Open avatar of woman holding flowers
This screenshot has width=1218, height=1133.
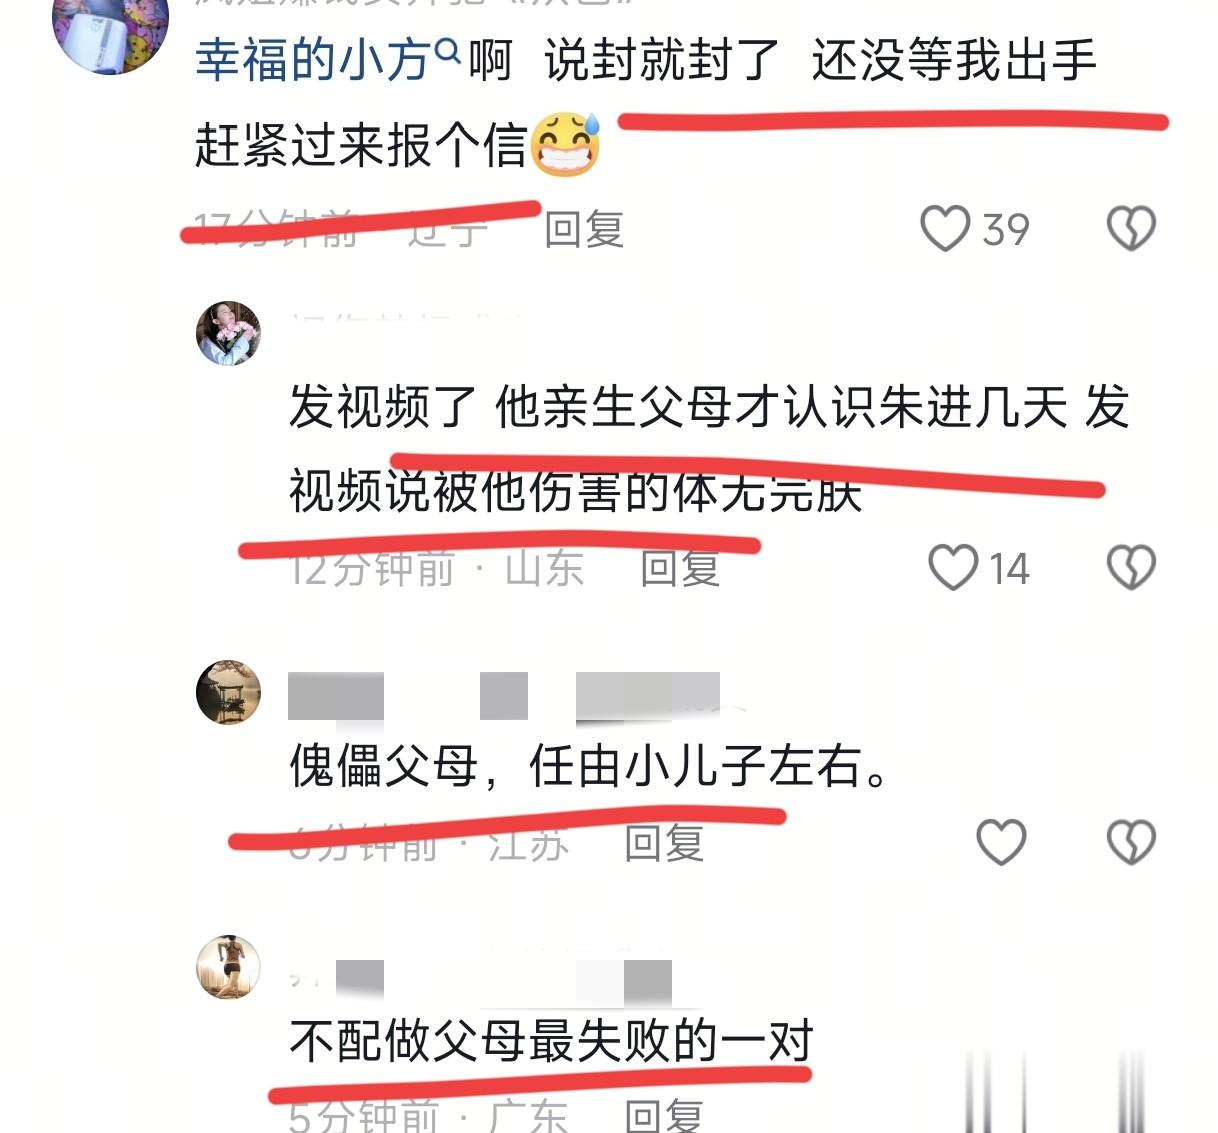point(228,333)
